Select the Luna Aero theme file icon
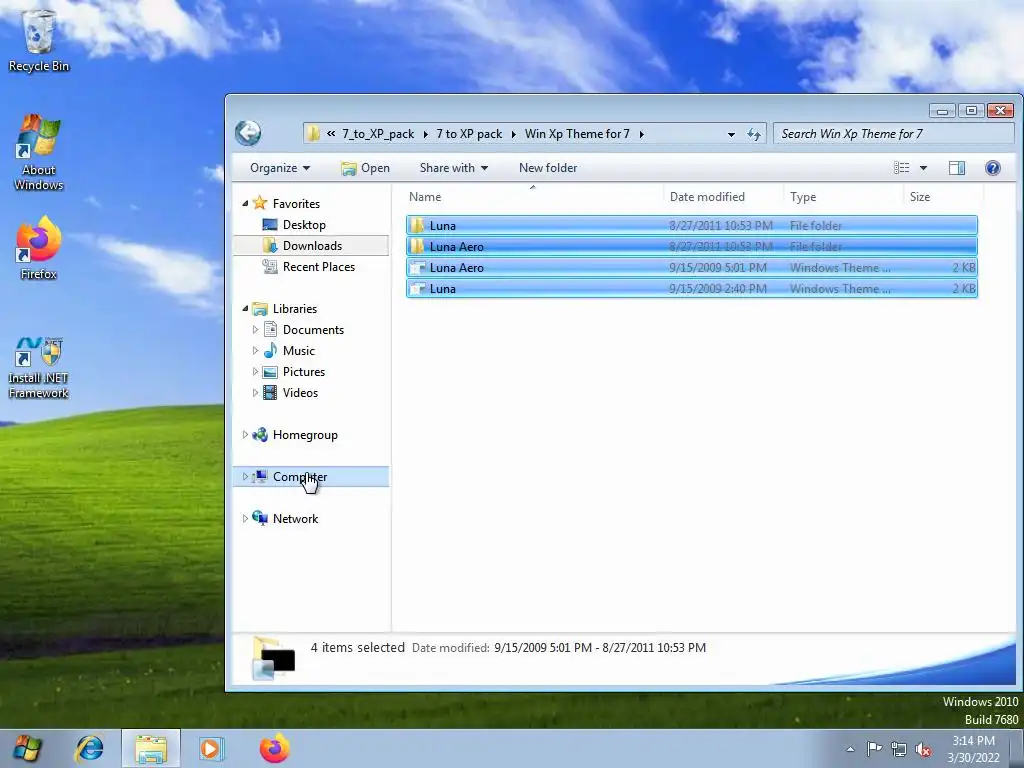Image resolution: width=1024 pixels, height=768 pixels. 417,267
